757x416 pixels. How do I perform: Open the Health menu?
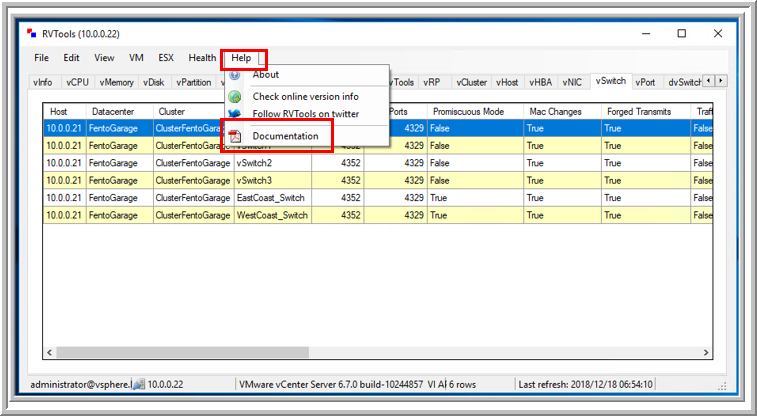pos(202,58)
